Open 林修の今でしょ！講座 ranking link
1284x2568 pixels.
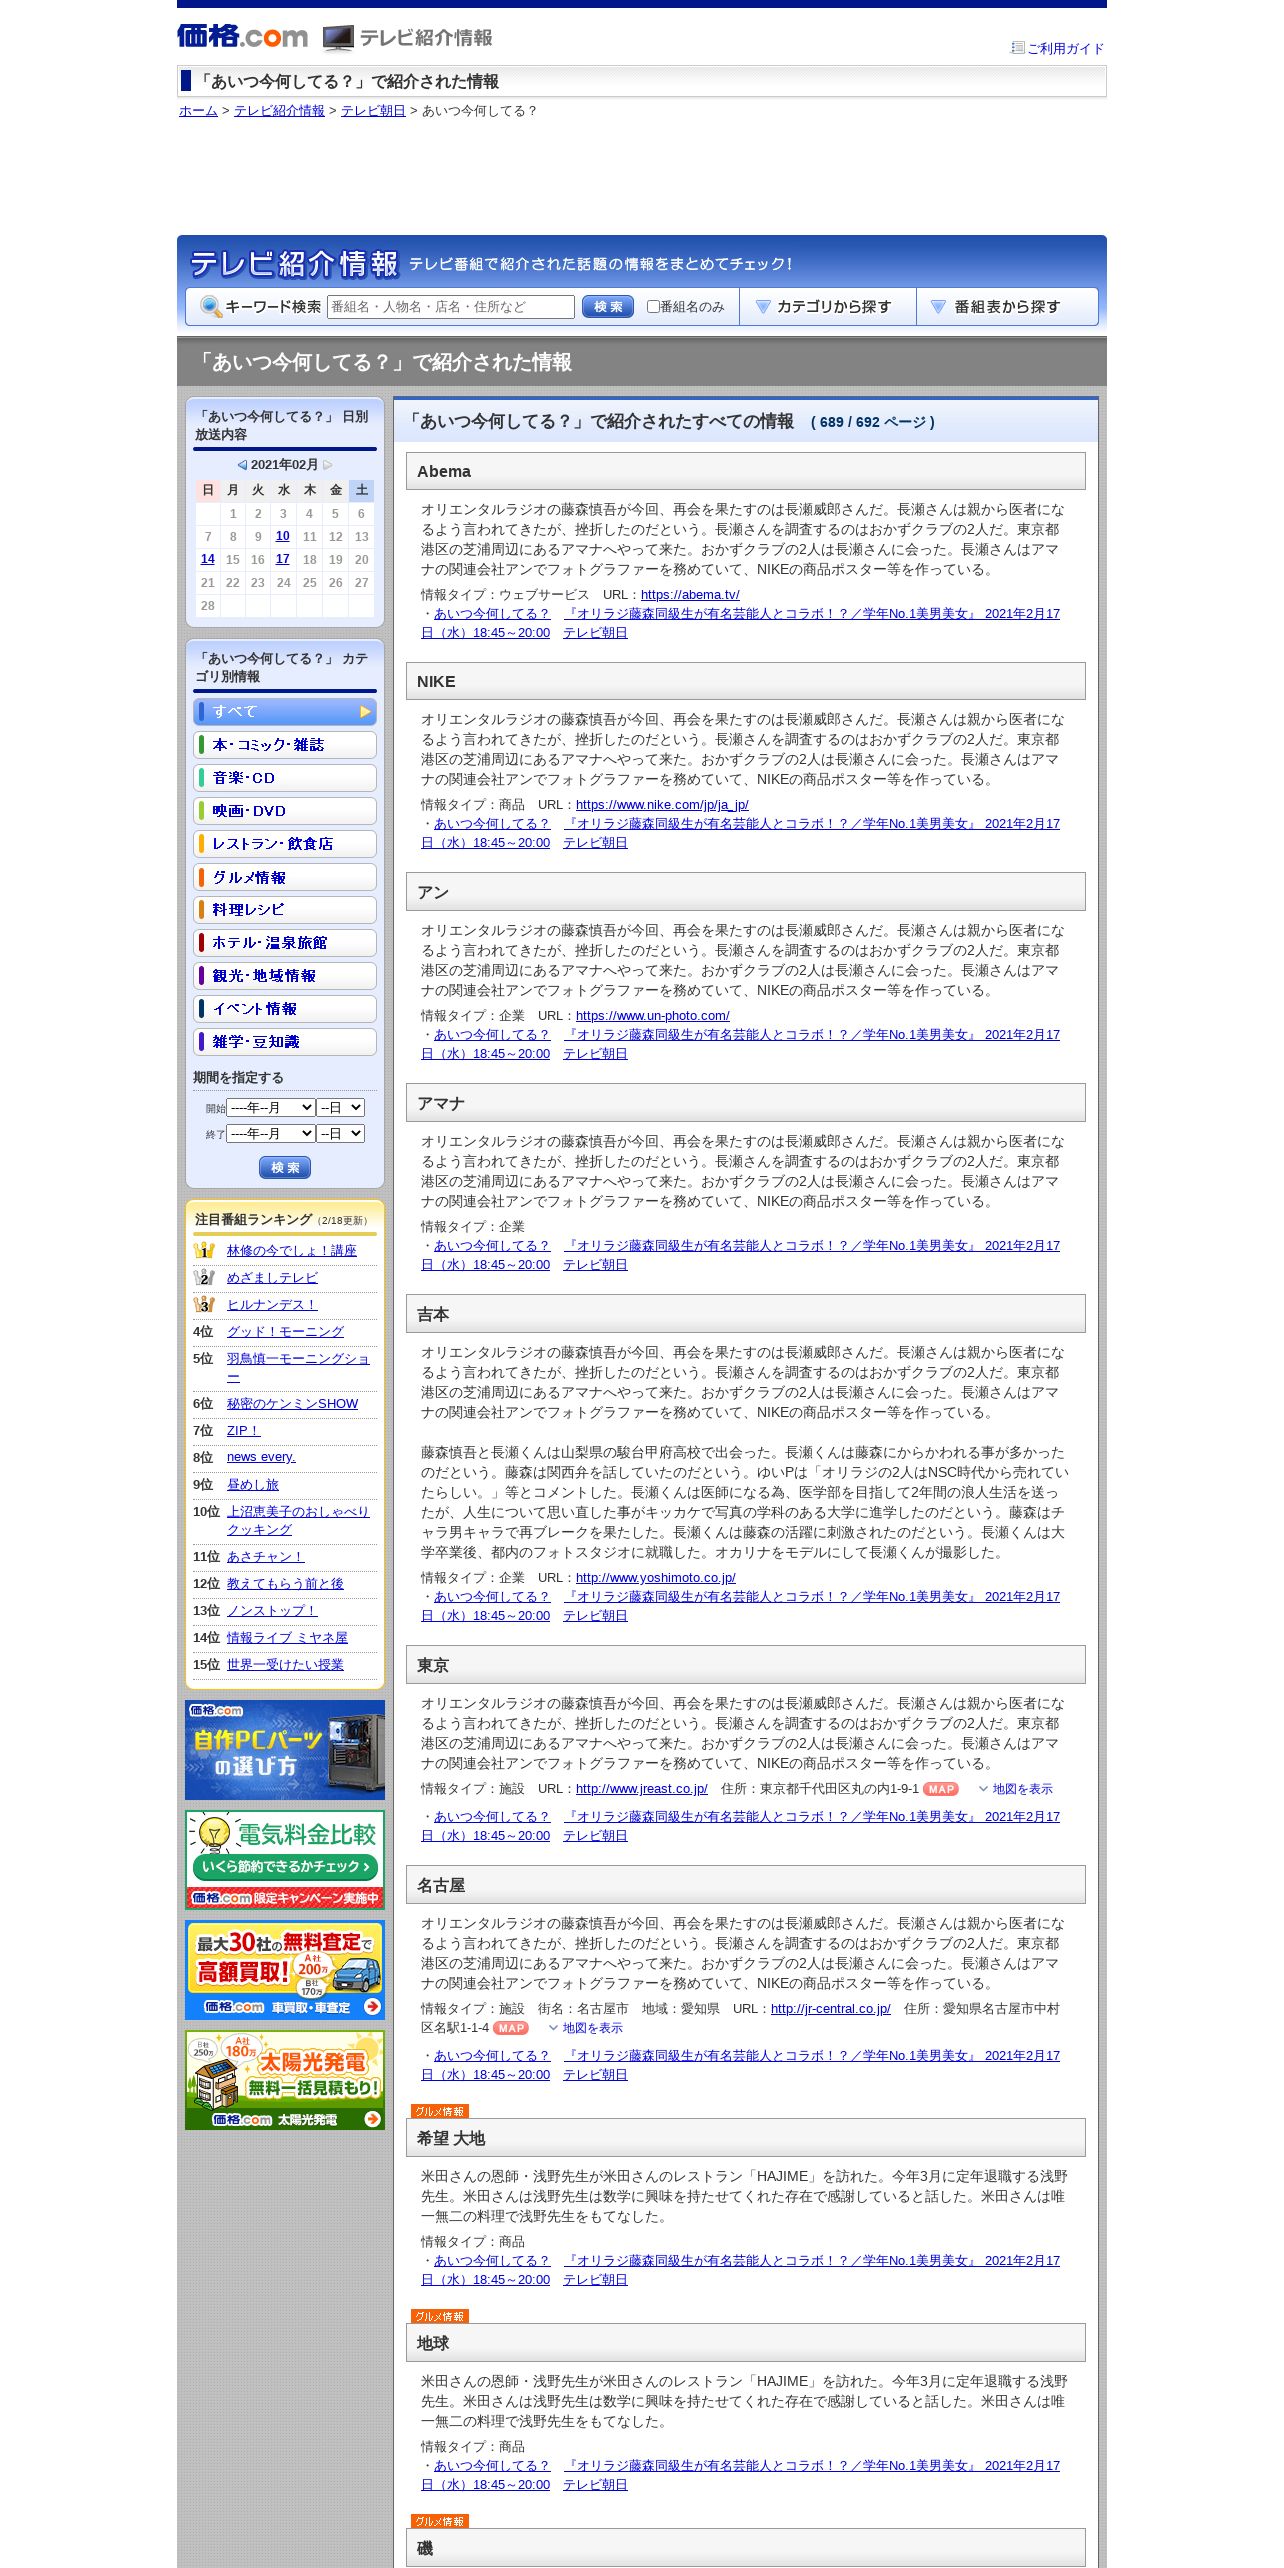point(291,1250)
